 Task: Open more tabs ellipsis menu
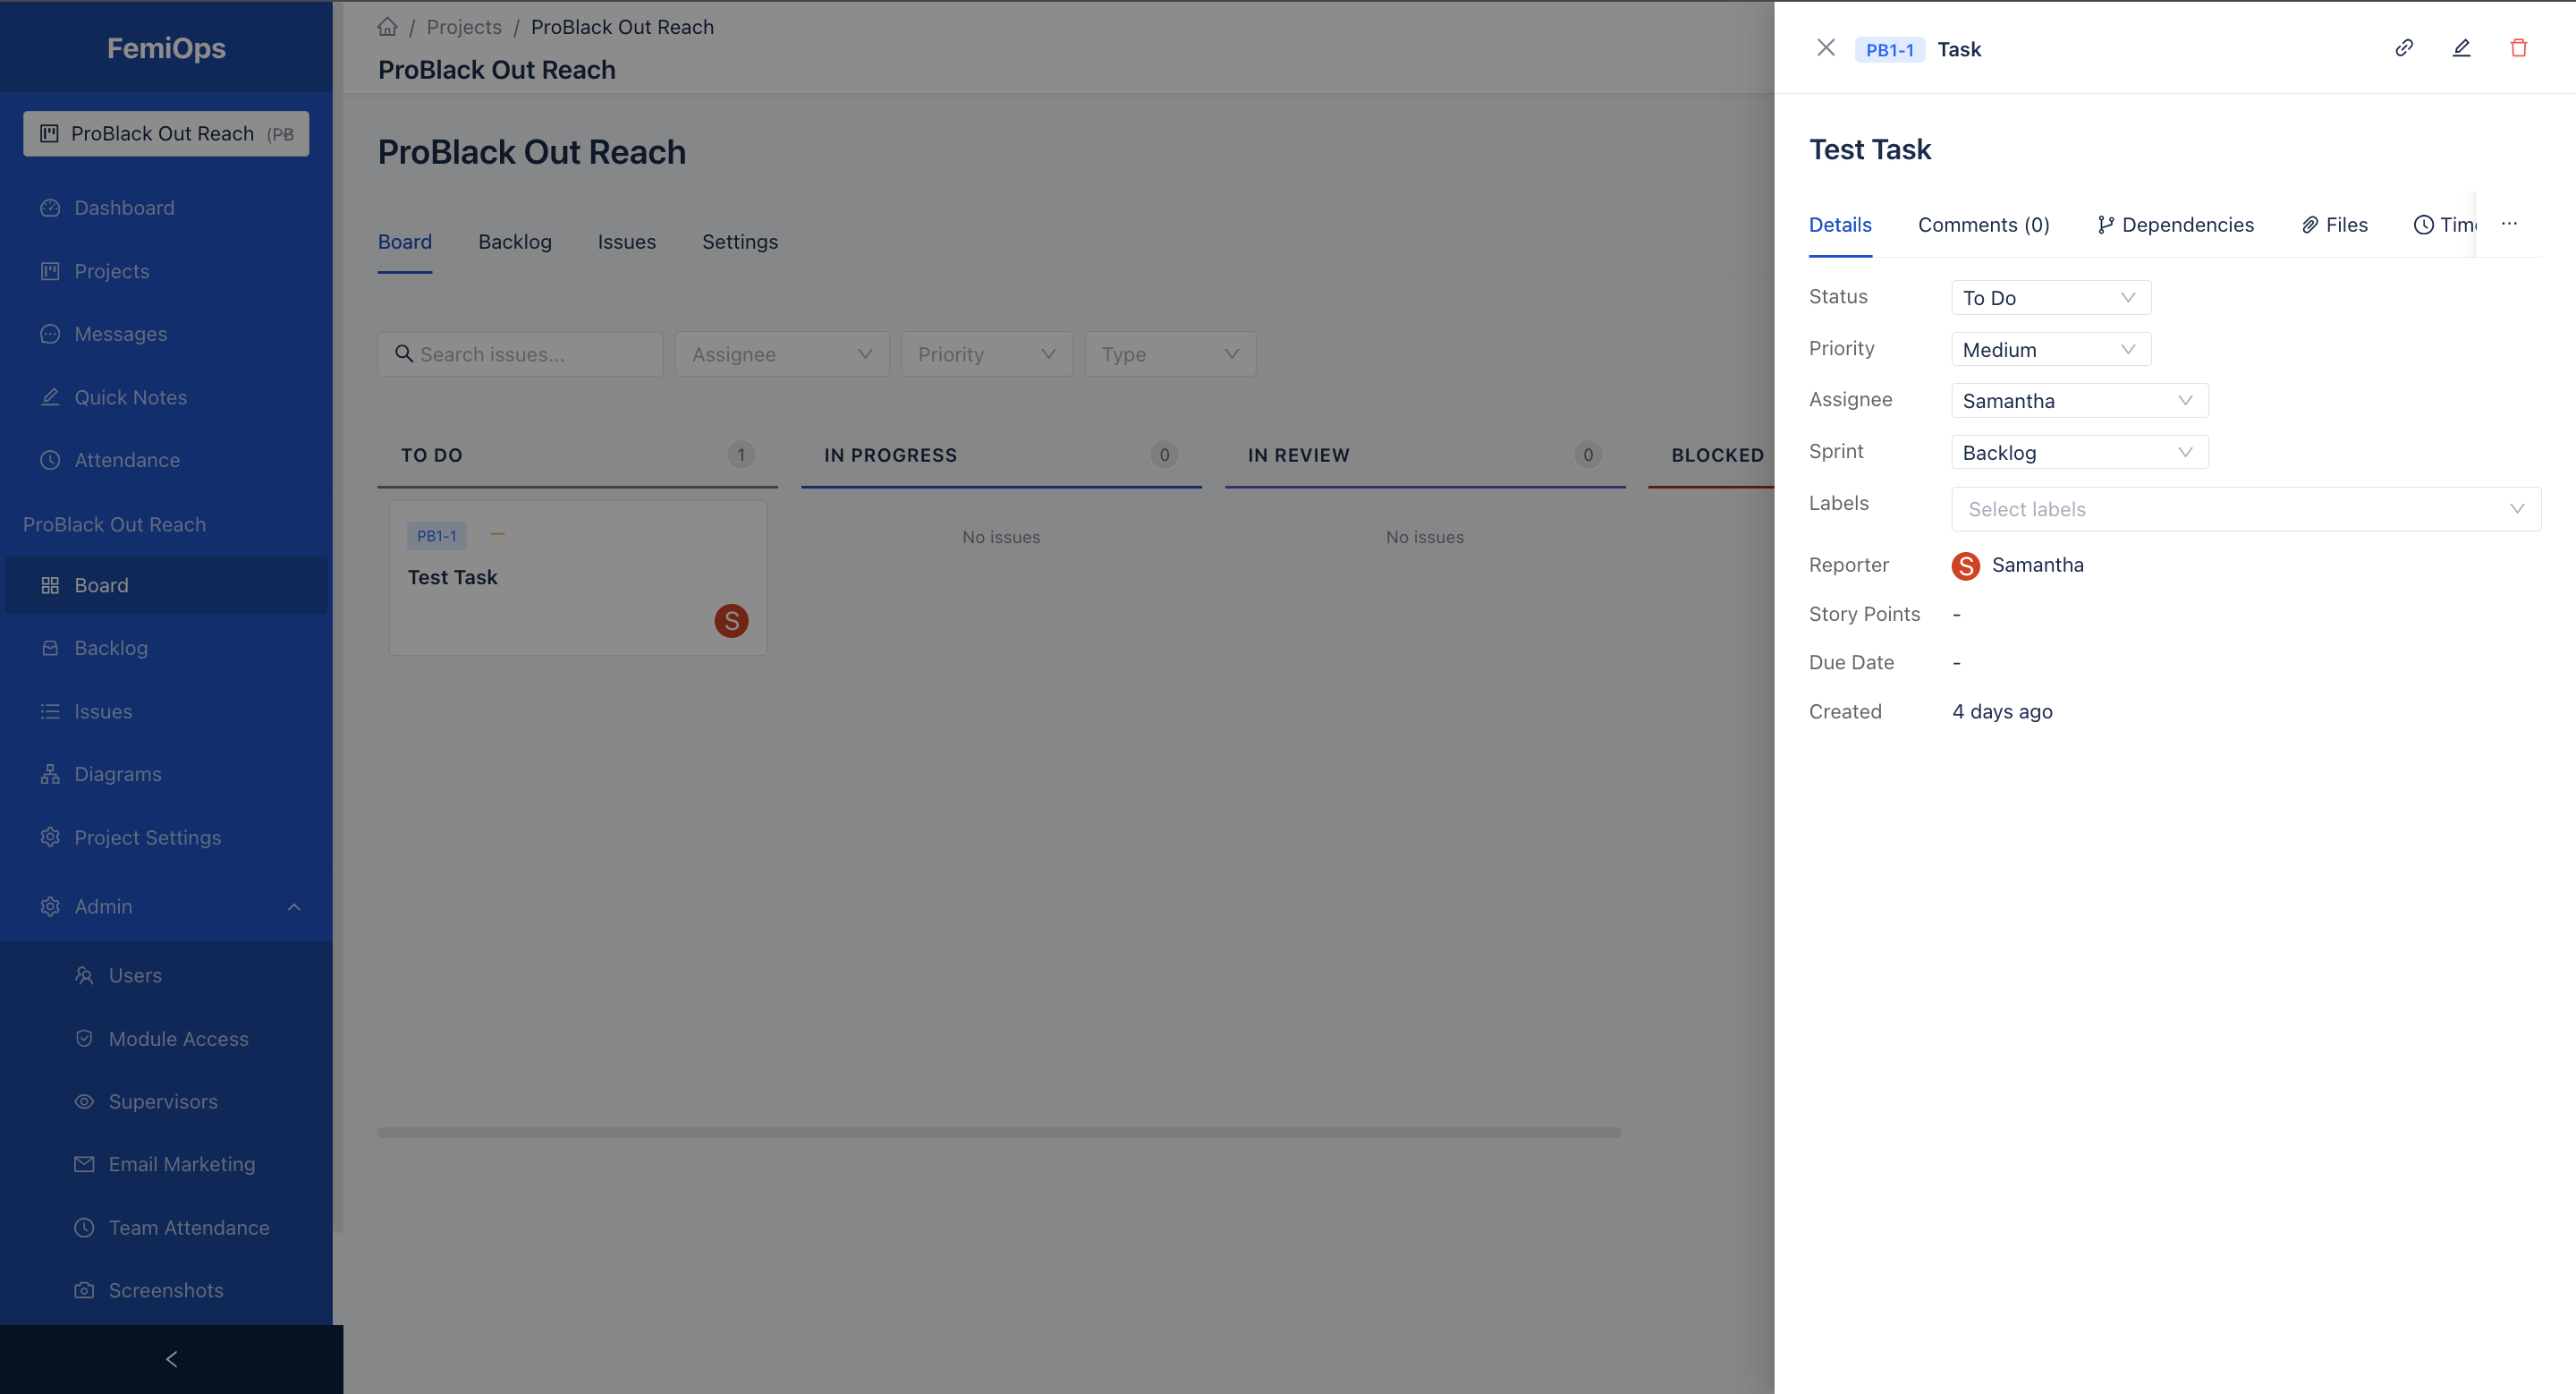coord(2509,224)
